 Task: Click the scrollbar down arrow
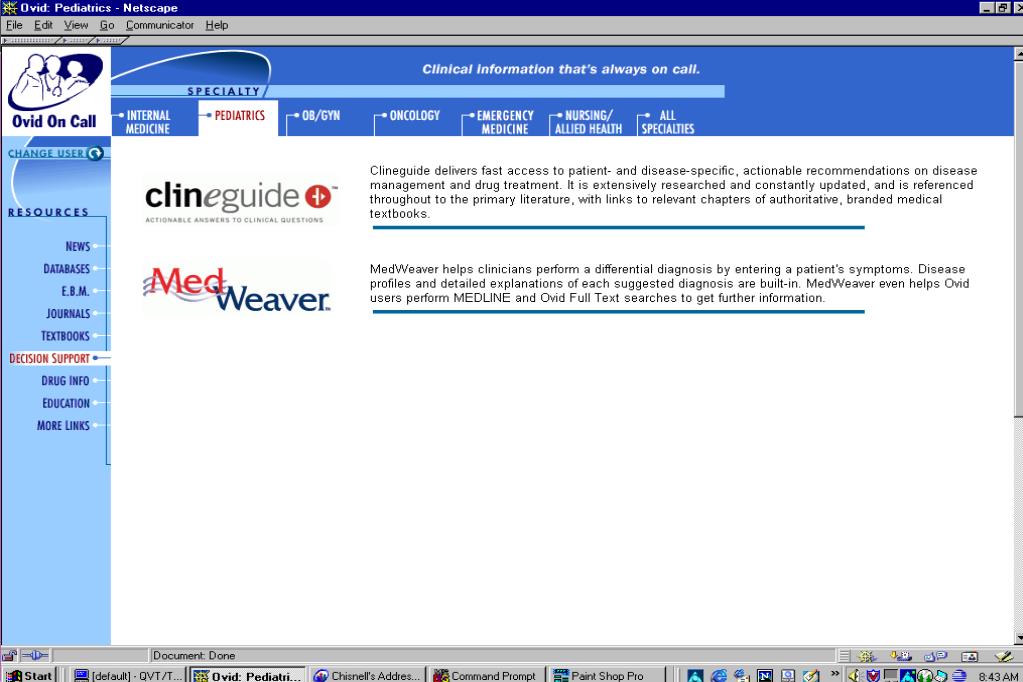click(x=1018, y=638)
